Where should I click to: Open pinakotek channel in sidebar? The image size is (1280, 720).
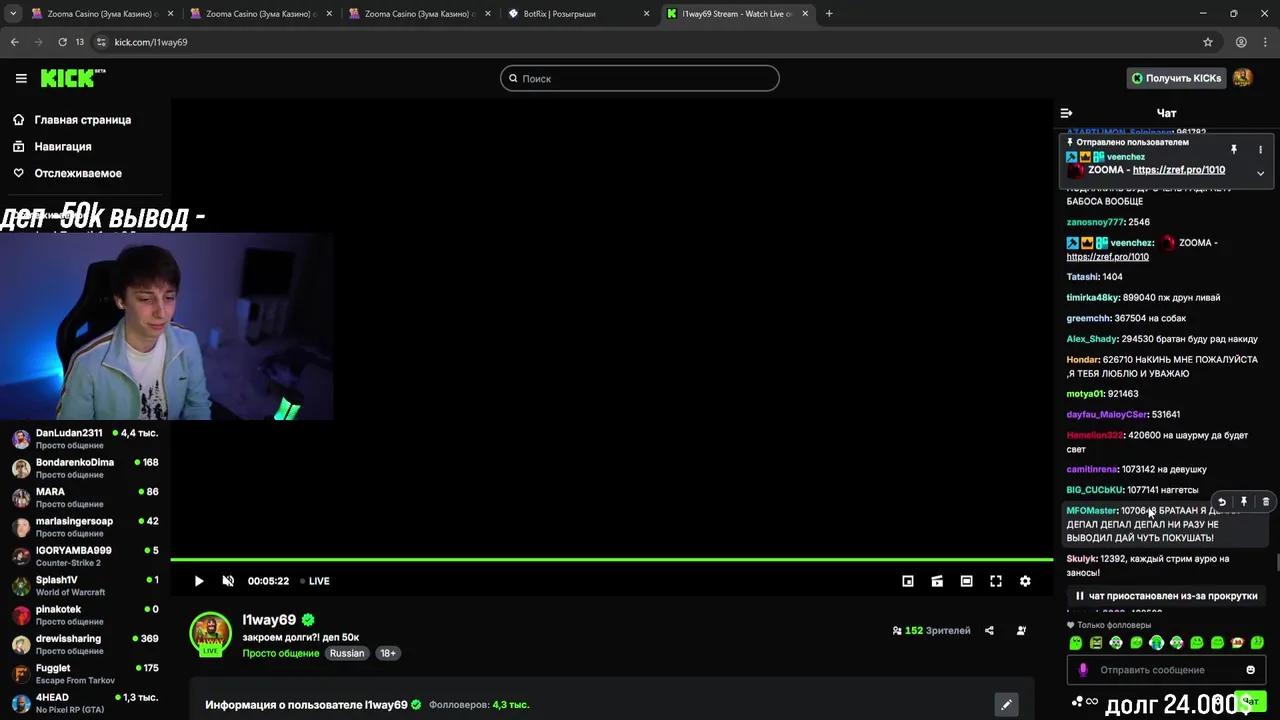click(85, 615)
